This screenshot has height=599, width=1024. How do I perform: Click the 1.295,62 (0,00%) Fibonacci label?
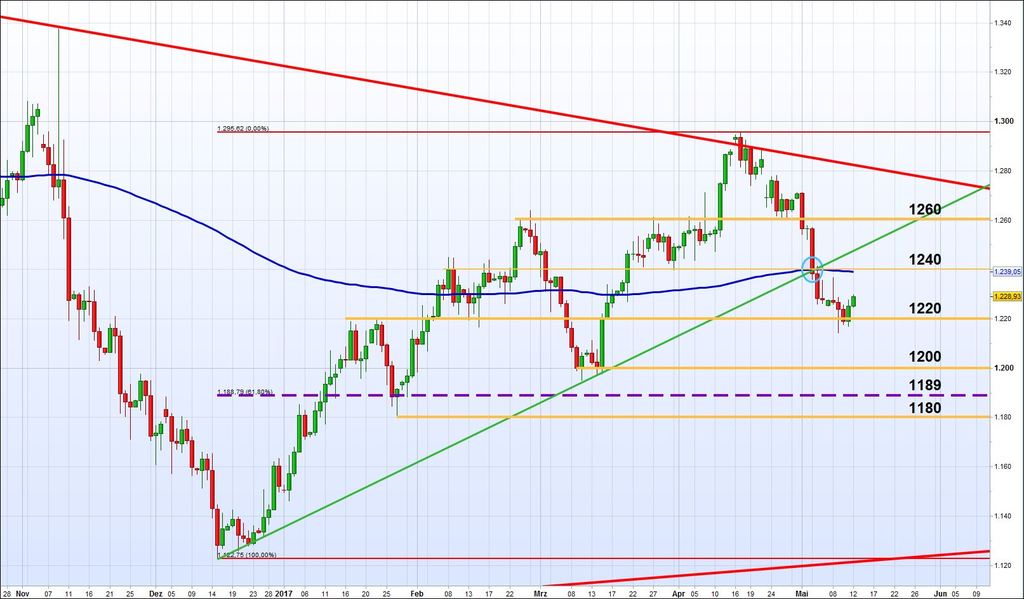coord(246,128)
